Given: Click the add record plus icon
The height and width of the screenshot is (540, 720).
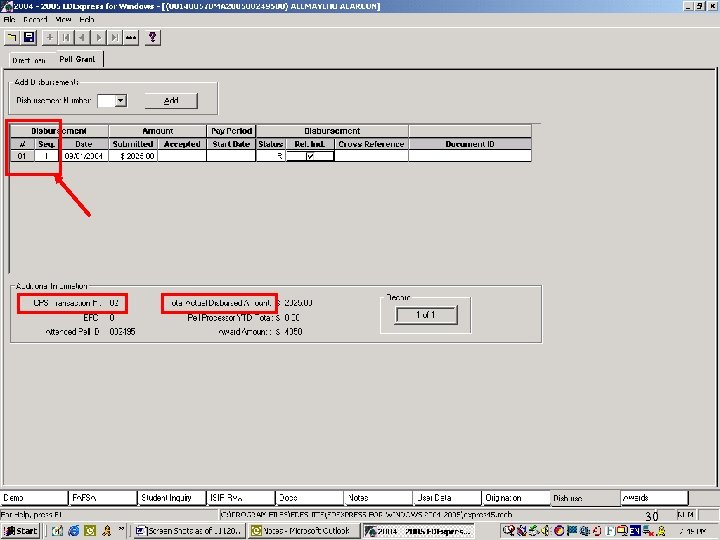Looking at the screenshot, I should click(50, 38).
